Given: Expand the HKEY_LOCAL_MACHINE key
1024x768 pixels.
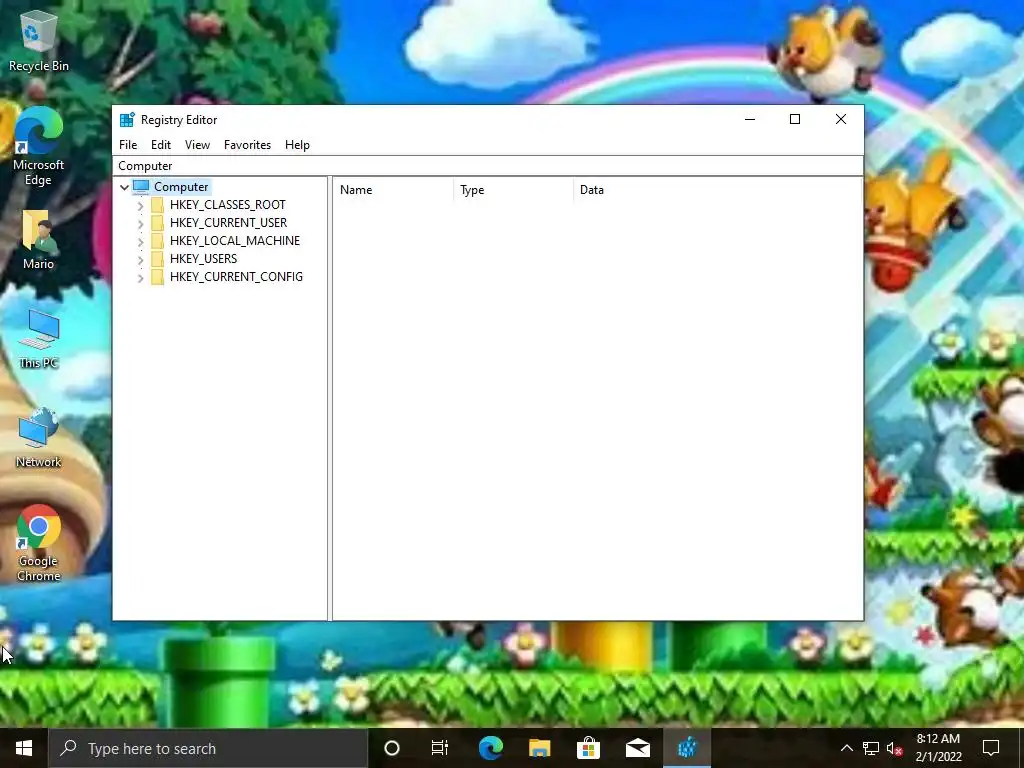Looking at the screenshot, I should click(x=140, y=242).
